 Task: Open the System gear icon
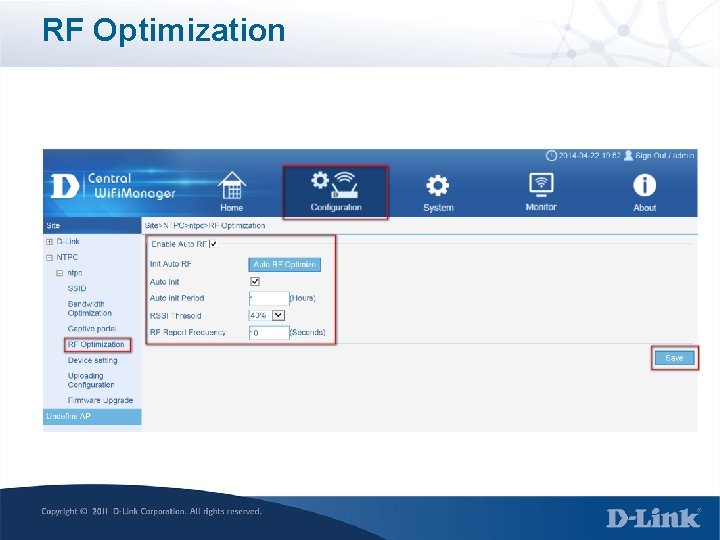(x=438, y=186)
